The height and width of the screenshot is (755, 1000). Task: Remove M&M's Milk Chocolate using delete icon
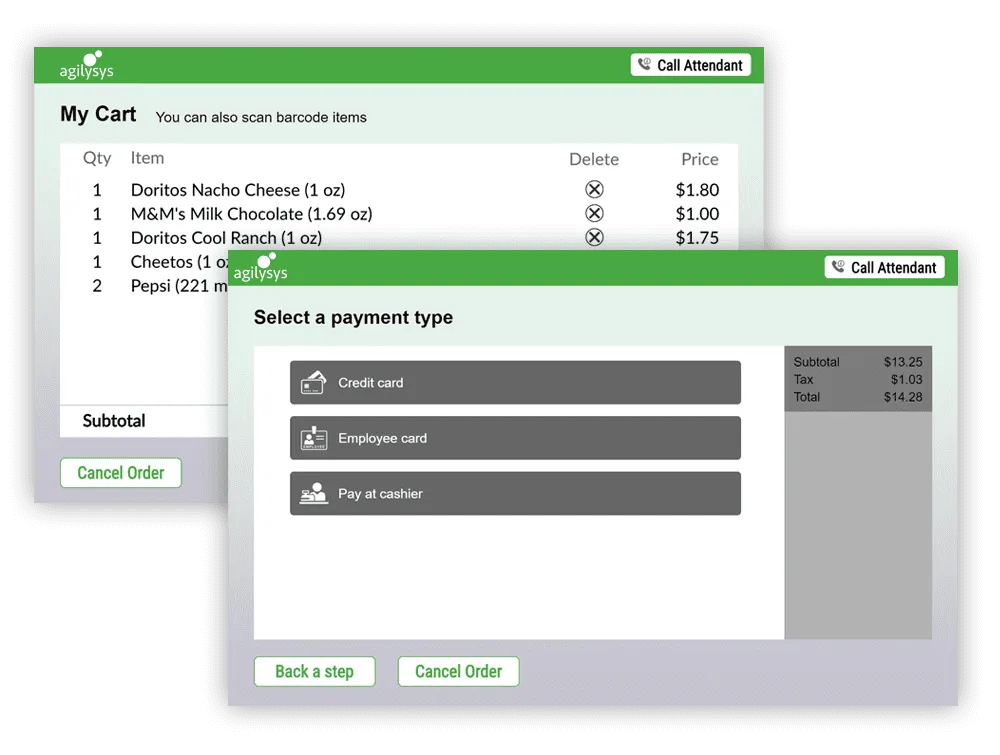coord(594,214)
